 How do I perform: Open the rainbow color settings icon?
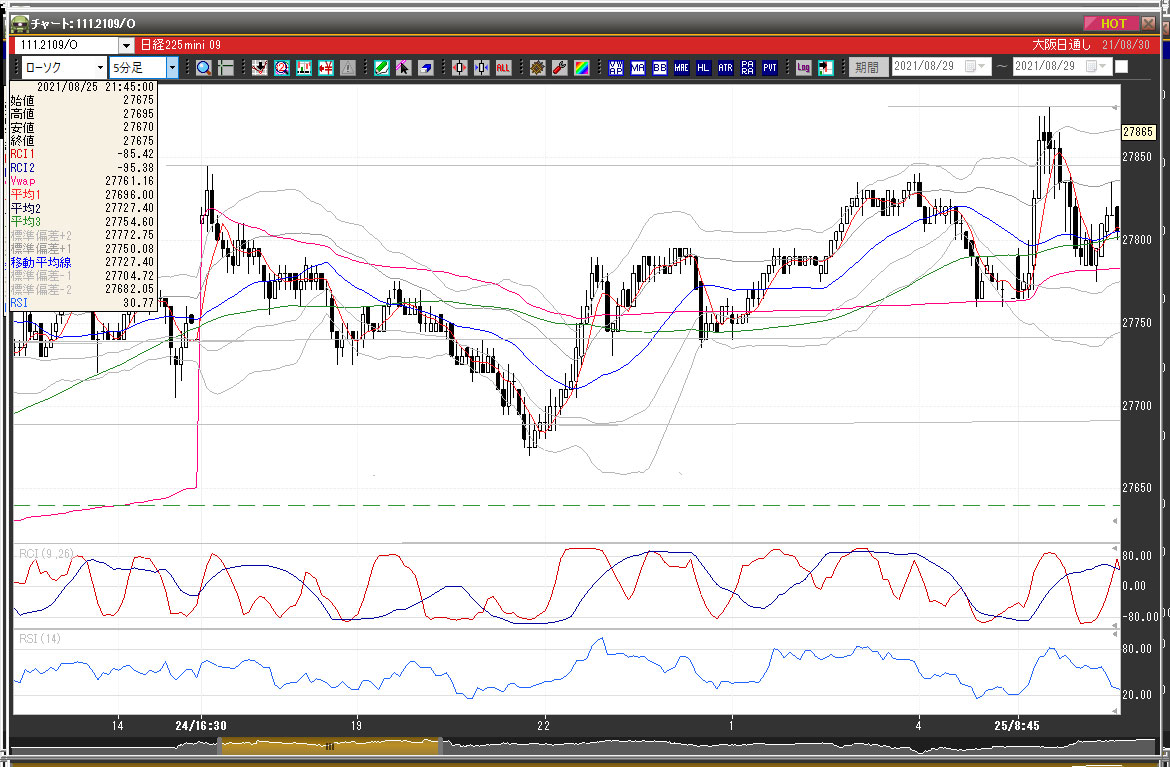[581, 67]
